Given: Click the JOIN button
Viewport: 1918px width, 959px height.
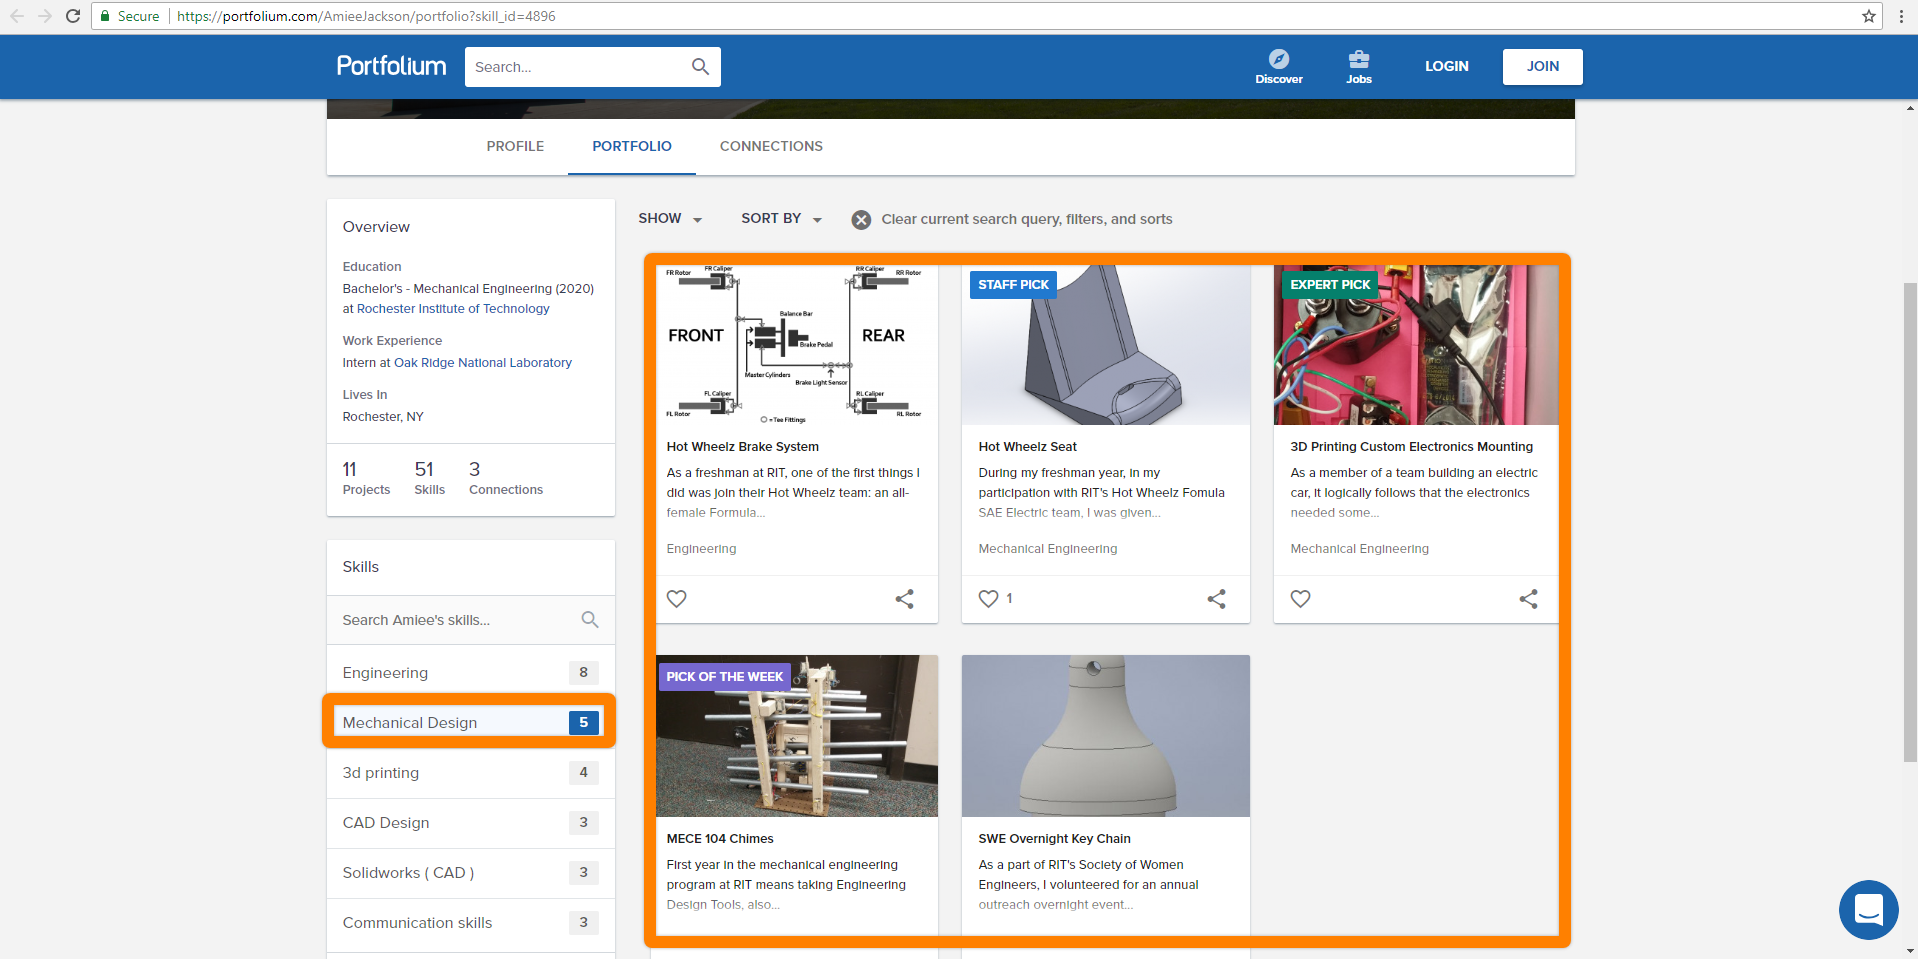Looking at the screenshot, I should 1543,67.
